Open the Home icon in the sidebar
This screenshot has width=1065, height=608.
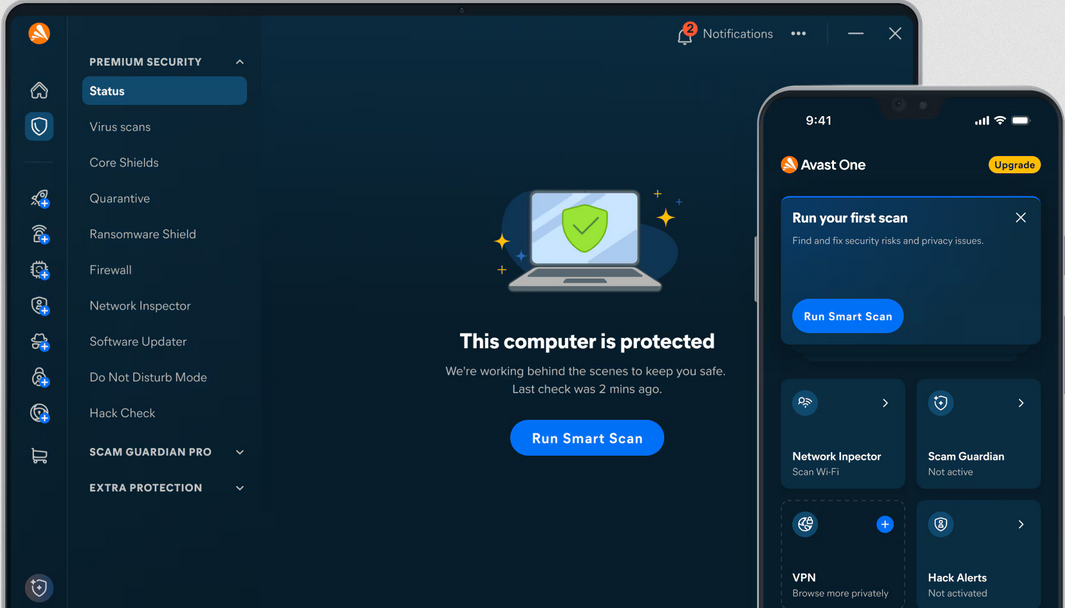39,90
